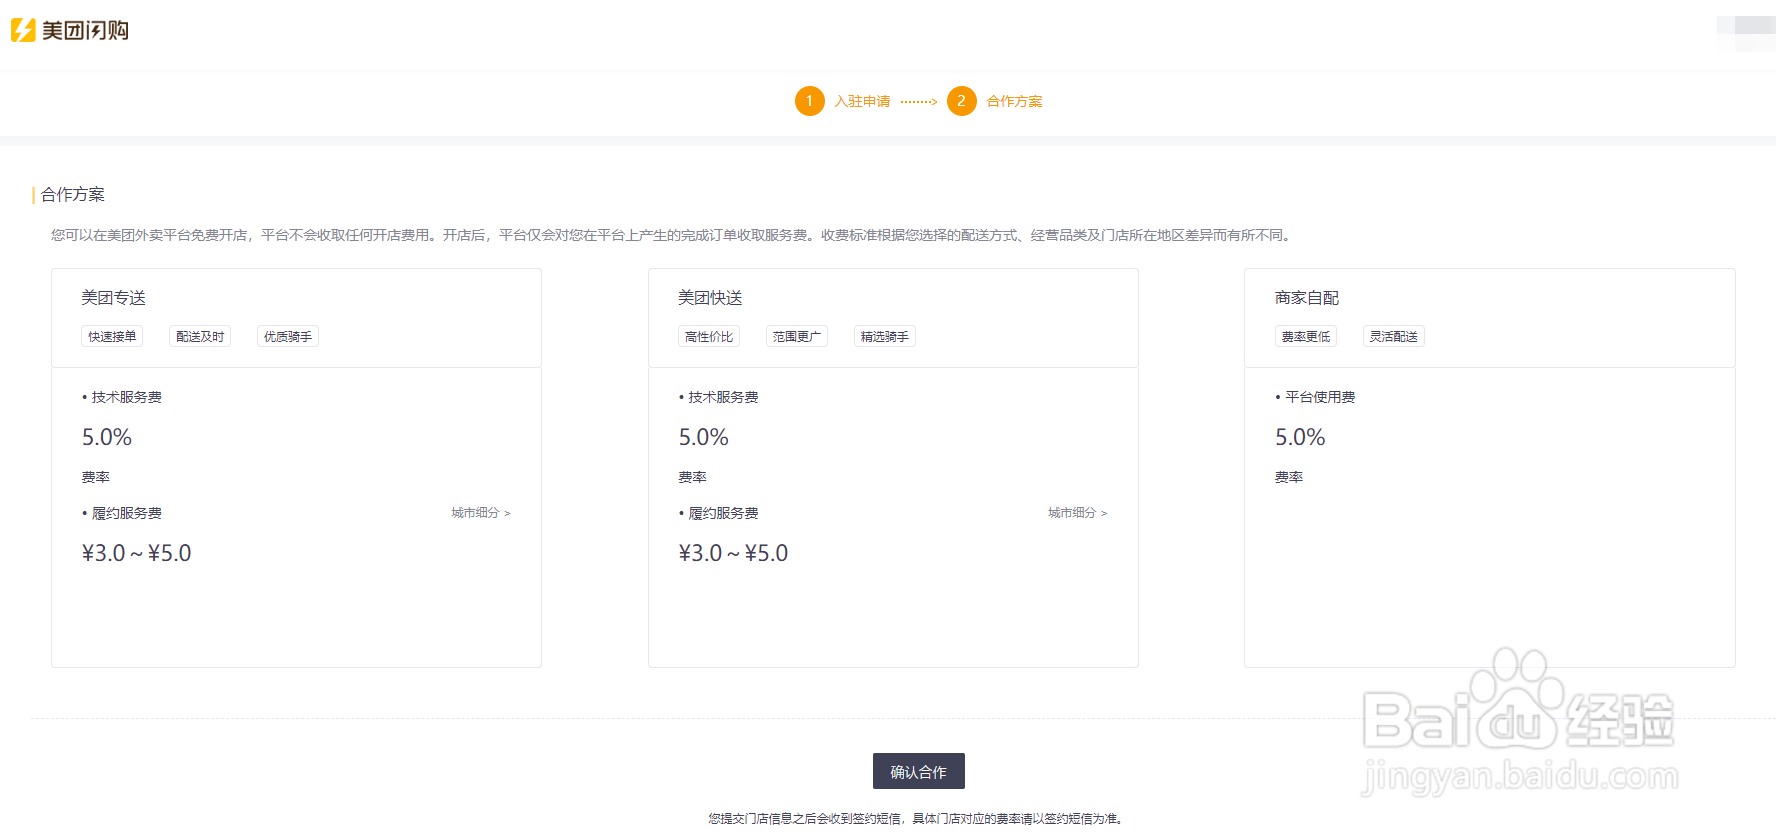
Task: Click the 费率更低 tag
Action: click(1306, 337)
